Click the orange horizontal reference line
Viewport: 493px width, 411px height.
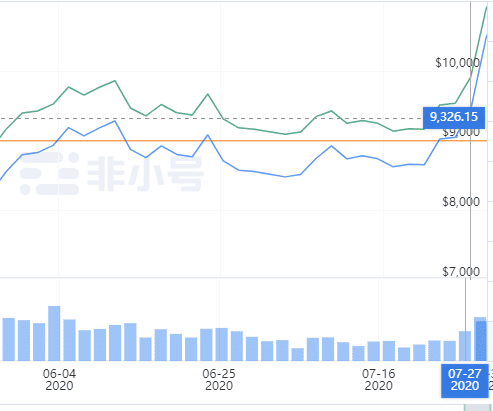(243, 141)
